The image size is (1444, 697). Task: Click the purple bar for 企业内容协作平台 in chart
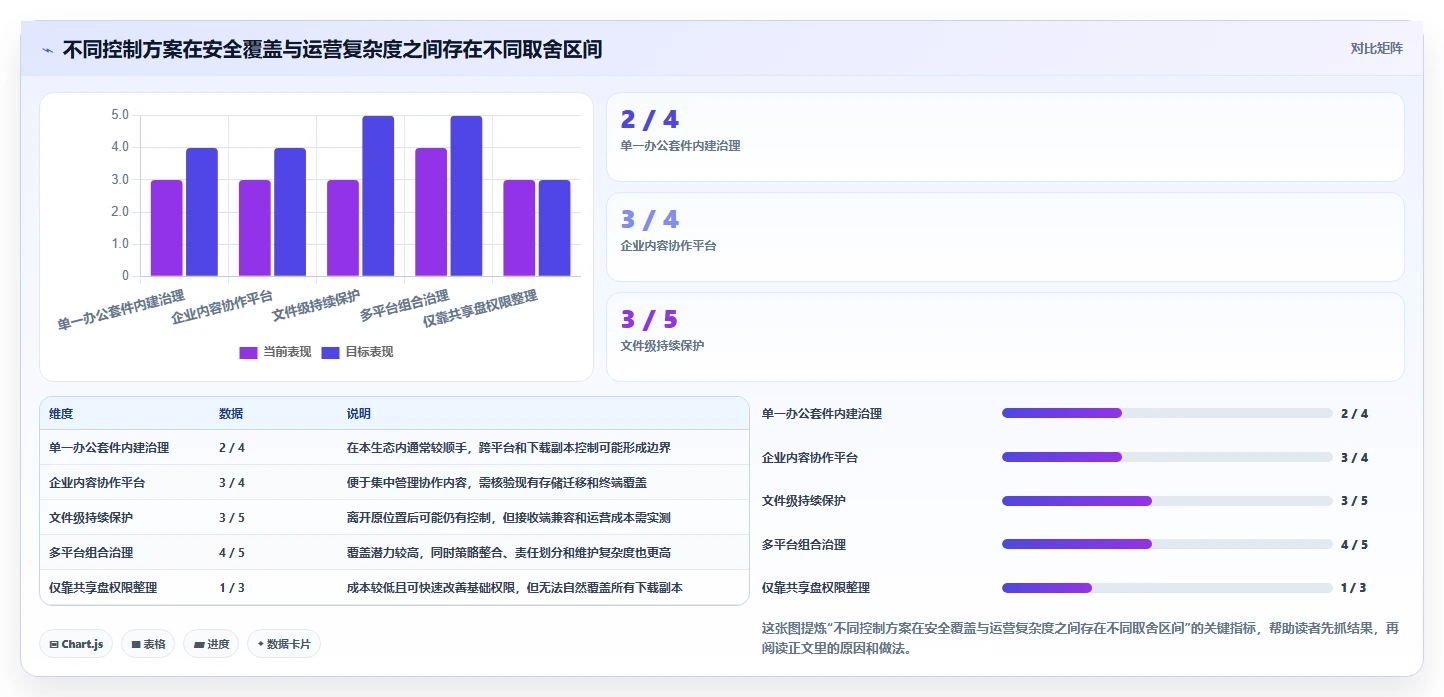[x=255, y=228]
